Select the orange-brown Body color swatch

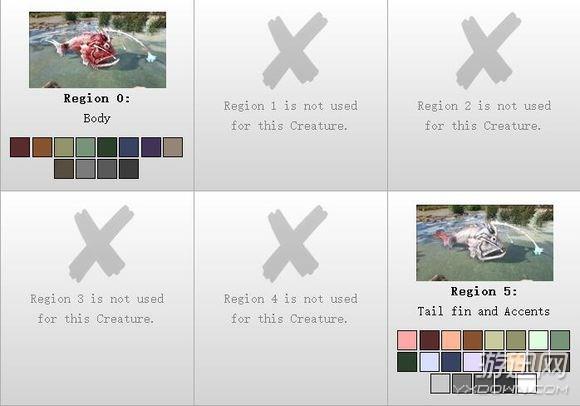[42, 147]
